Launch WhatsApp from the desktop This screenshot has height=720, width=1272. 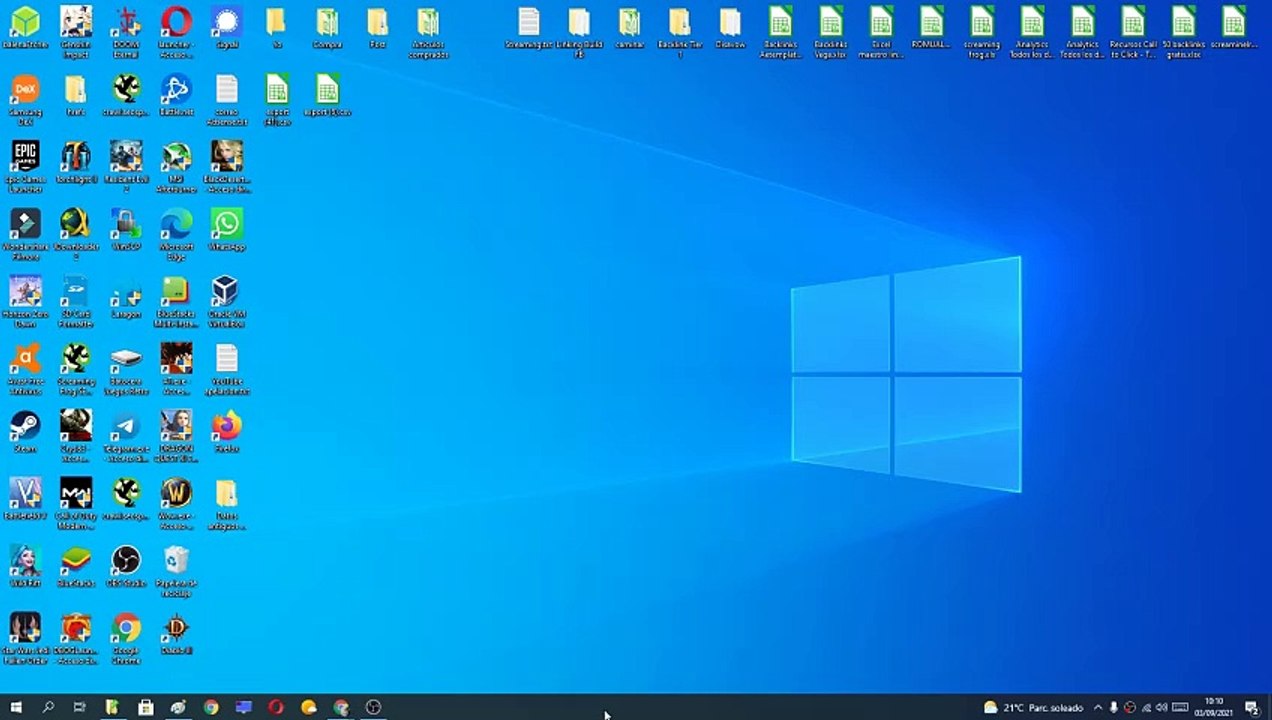click(x=227, y=230)
